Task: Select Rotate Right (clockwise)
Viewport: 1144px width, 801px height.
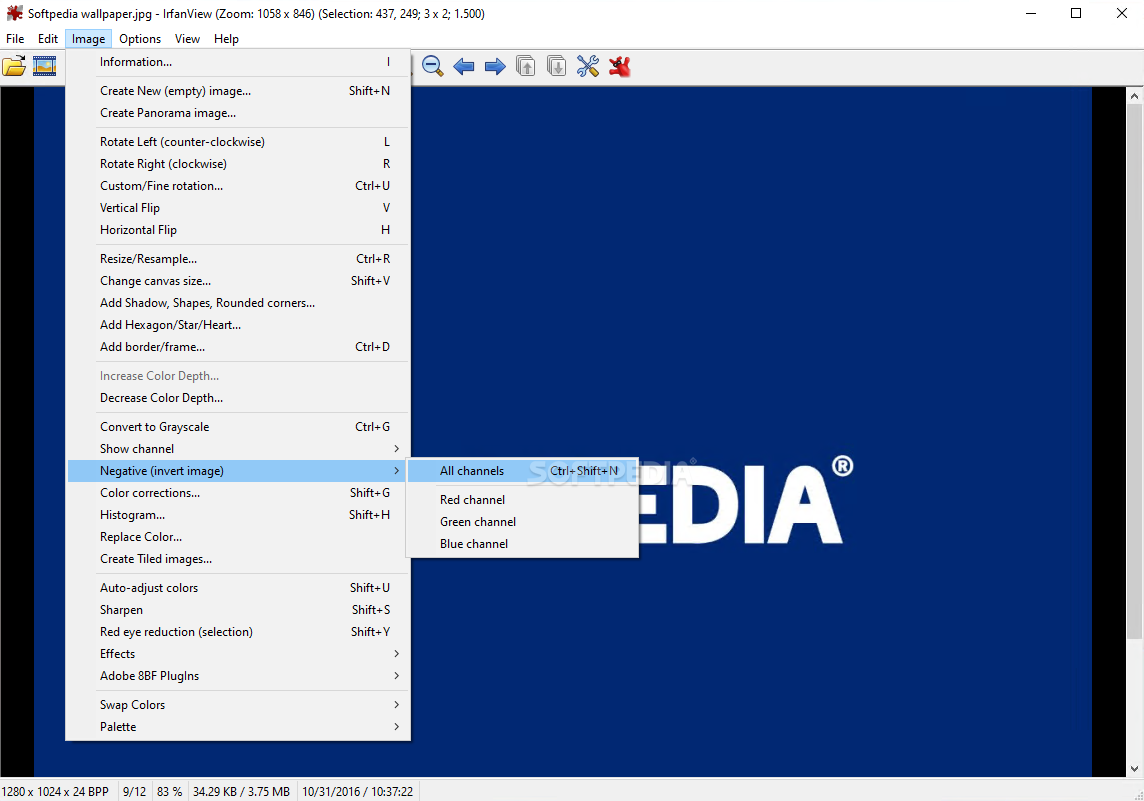Action: pyautogui.click(x=238, y=164)
